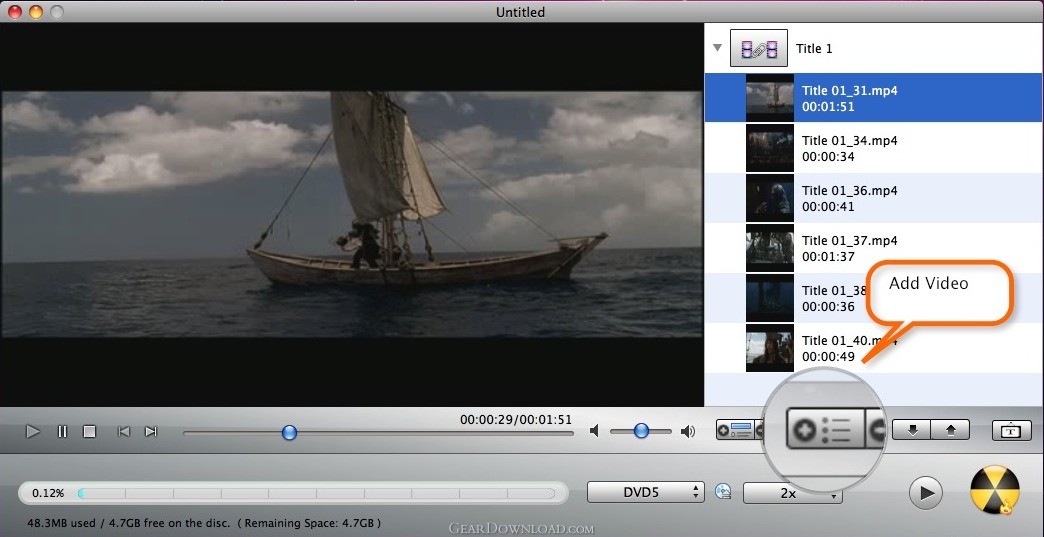Click the thumbnail of the 00:00:49 clip

click(770, 347)
